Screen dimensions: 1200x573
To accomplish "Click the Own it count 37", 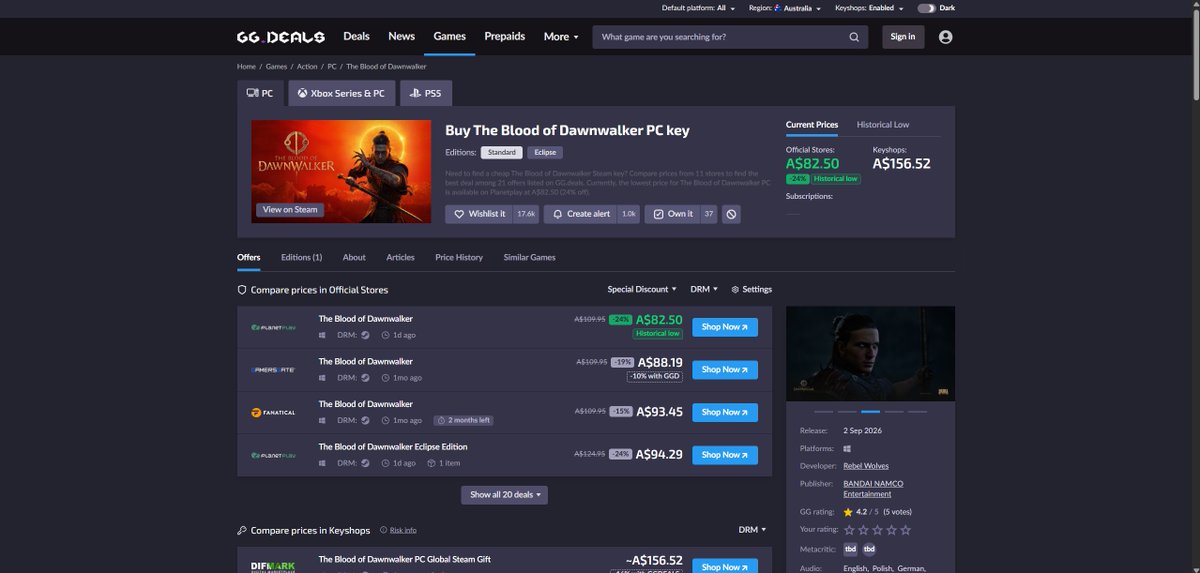I will (x=709, y=214).
